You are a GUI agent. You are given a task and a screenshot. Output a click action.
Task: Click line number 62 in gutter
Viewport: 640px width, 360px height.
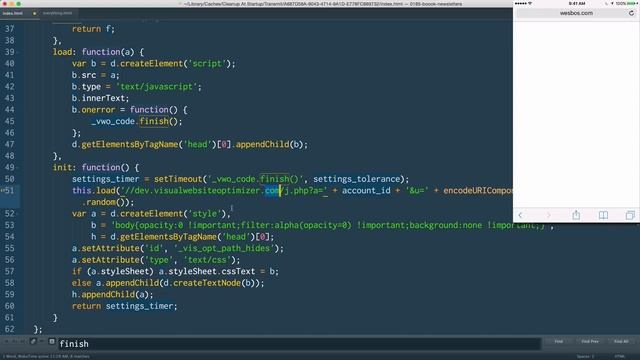(9, 329)
